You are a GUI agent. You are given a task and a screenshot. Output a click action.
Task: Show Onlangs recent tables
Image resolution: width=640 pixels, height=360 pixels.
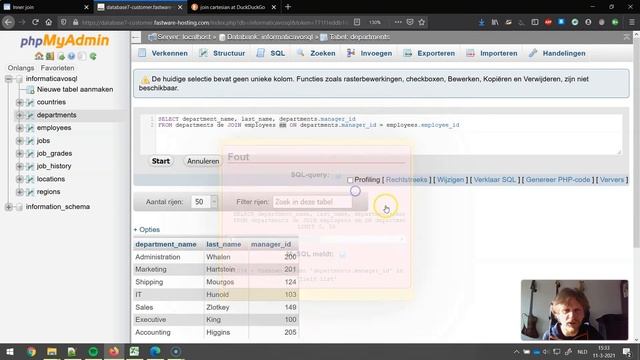21,68
